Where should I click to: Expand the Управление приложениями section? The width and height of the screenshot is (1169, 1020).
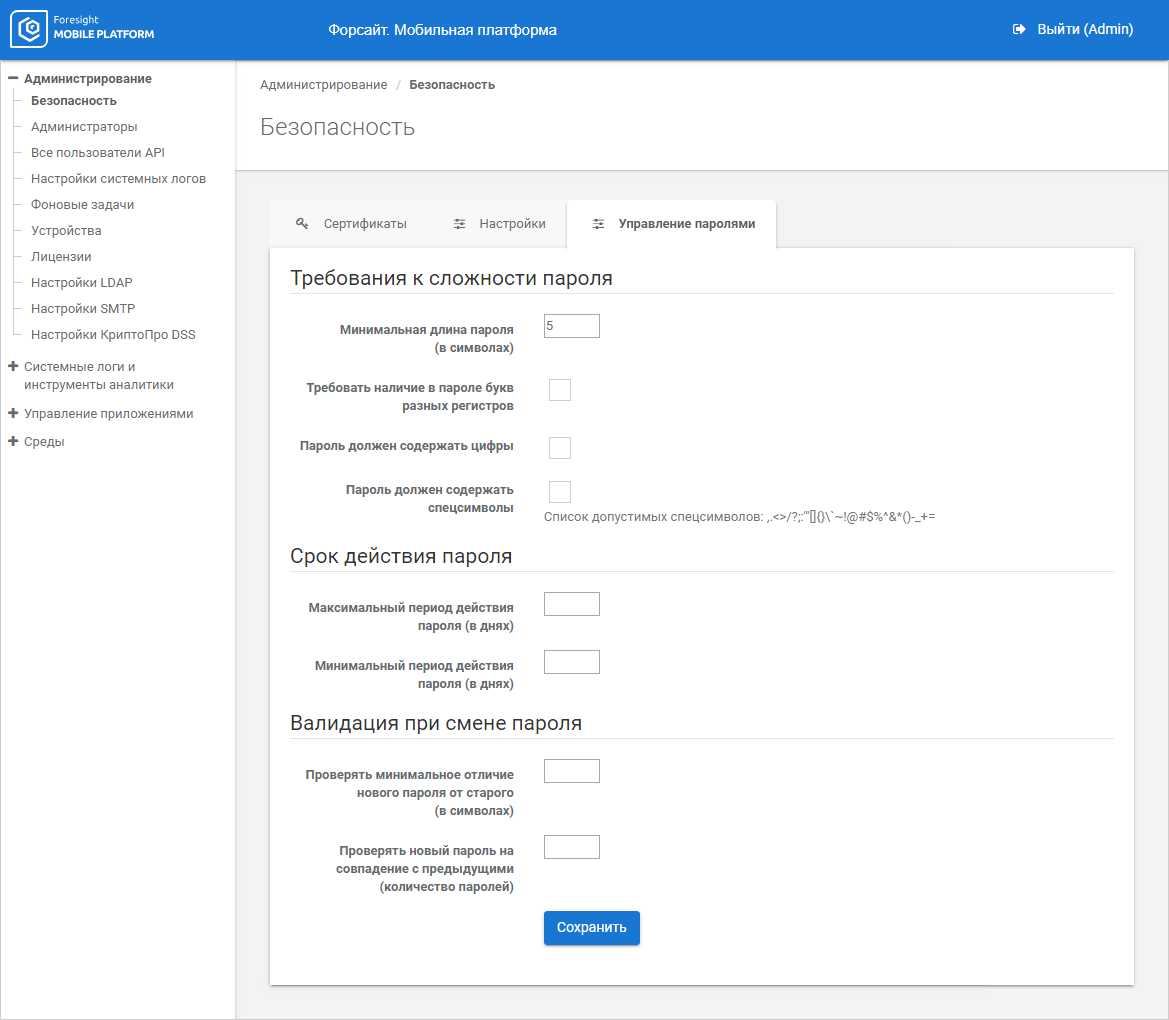(13, 413)
